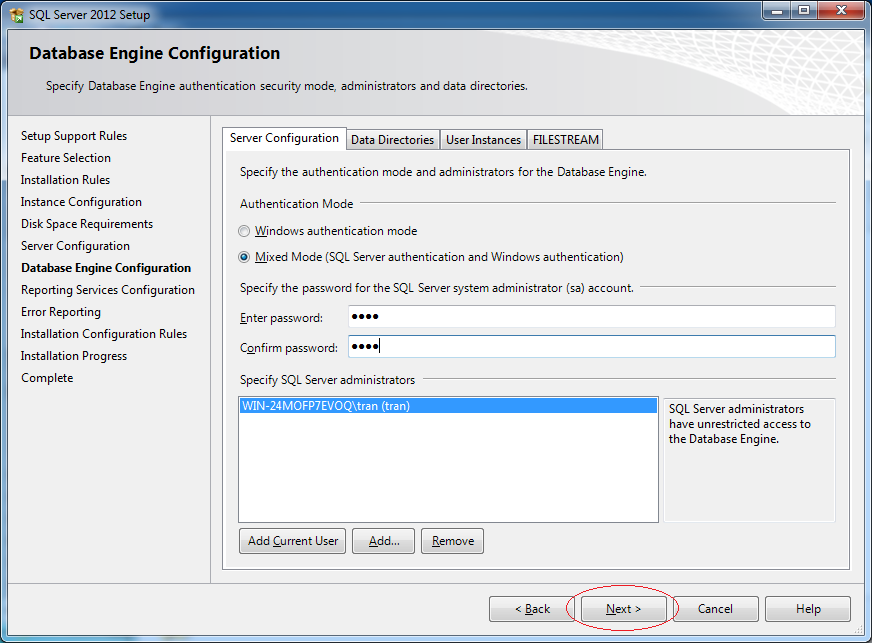Proceed with the Next > button

[623, 609]
